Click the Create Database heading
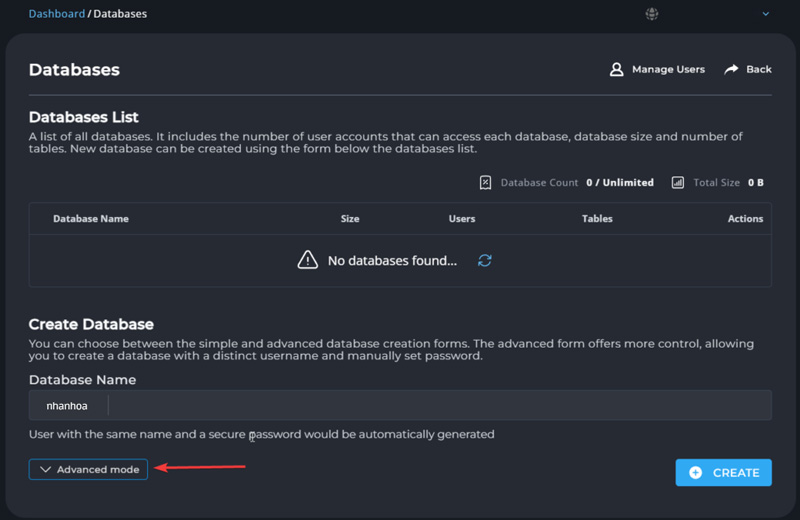 pos(91,324)
